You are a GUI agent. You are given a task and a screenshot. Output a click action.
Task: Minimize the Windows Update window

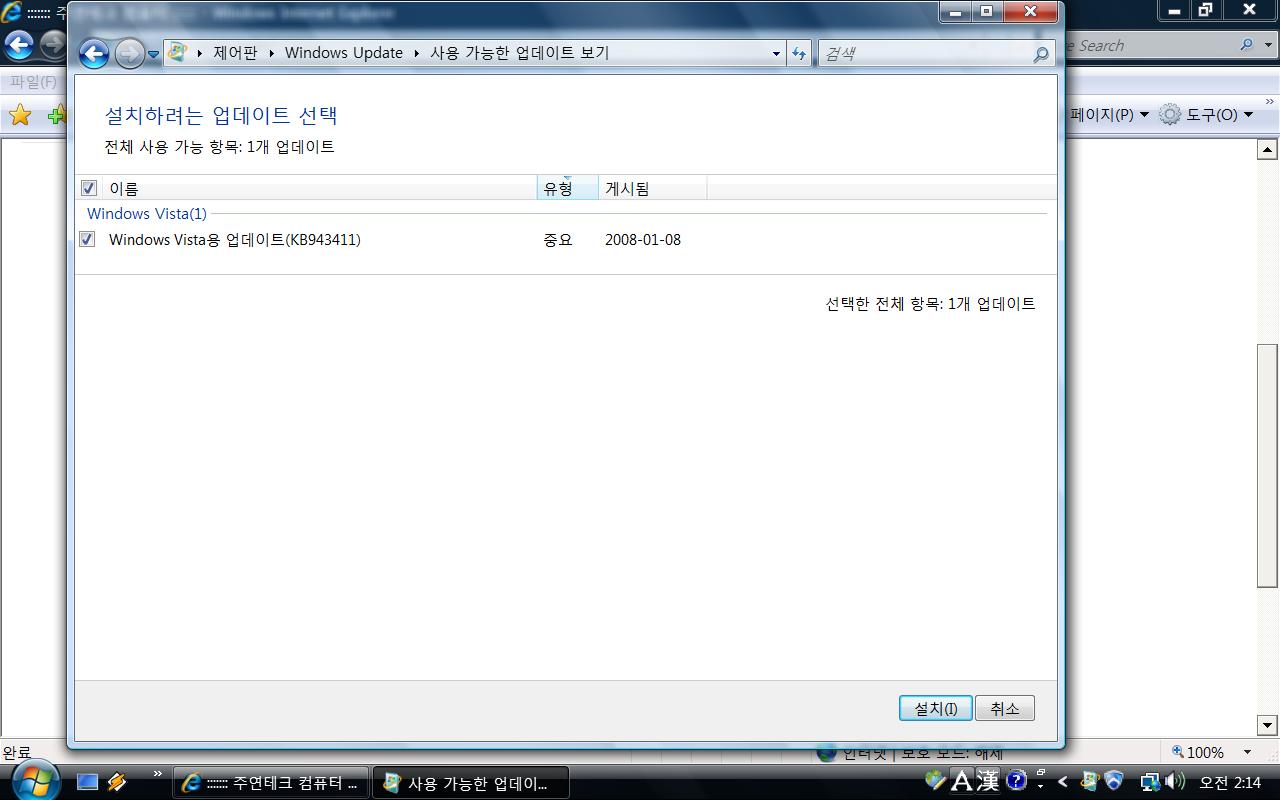click(956, 12)
